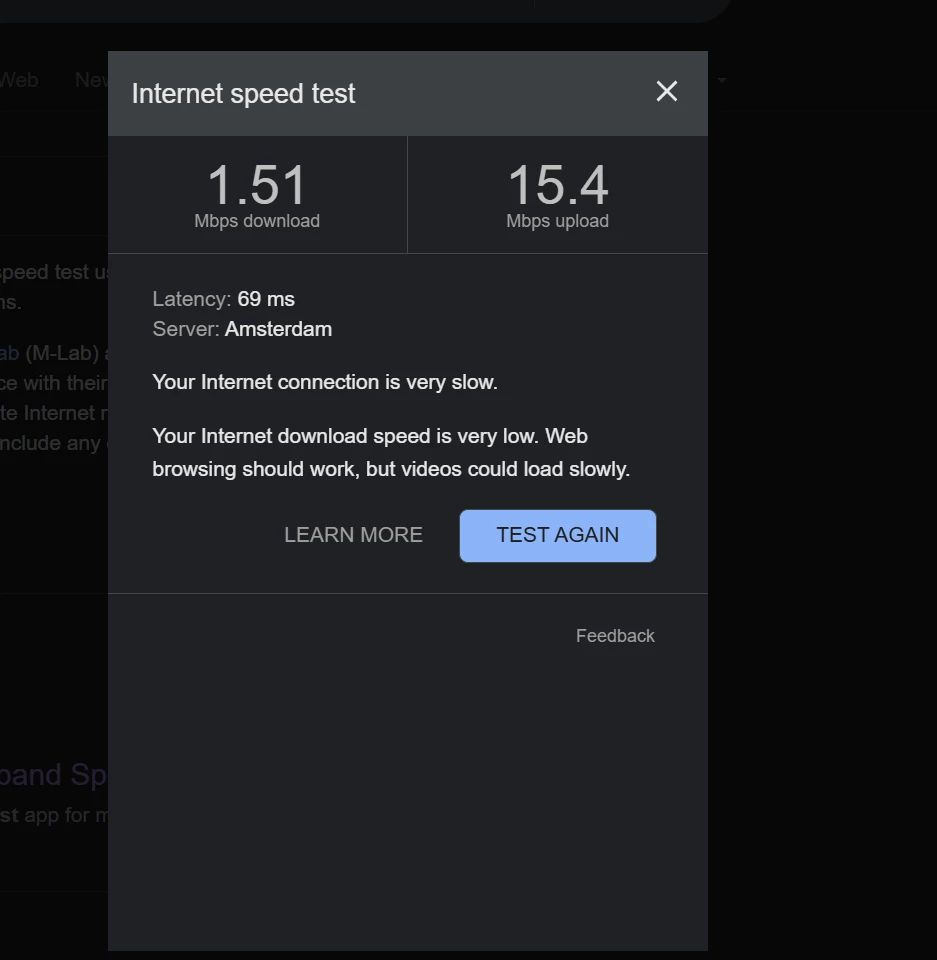Open the LEARN MORE link
The image size is (937, 960).
353,535
